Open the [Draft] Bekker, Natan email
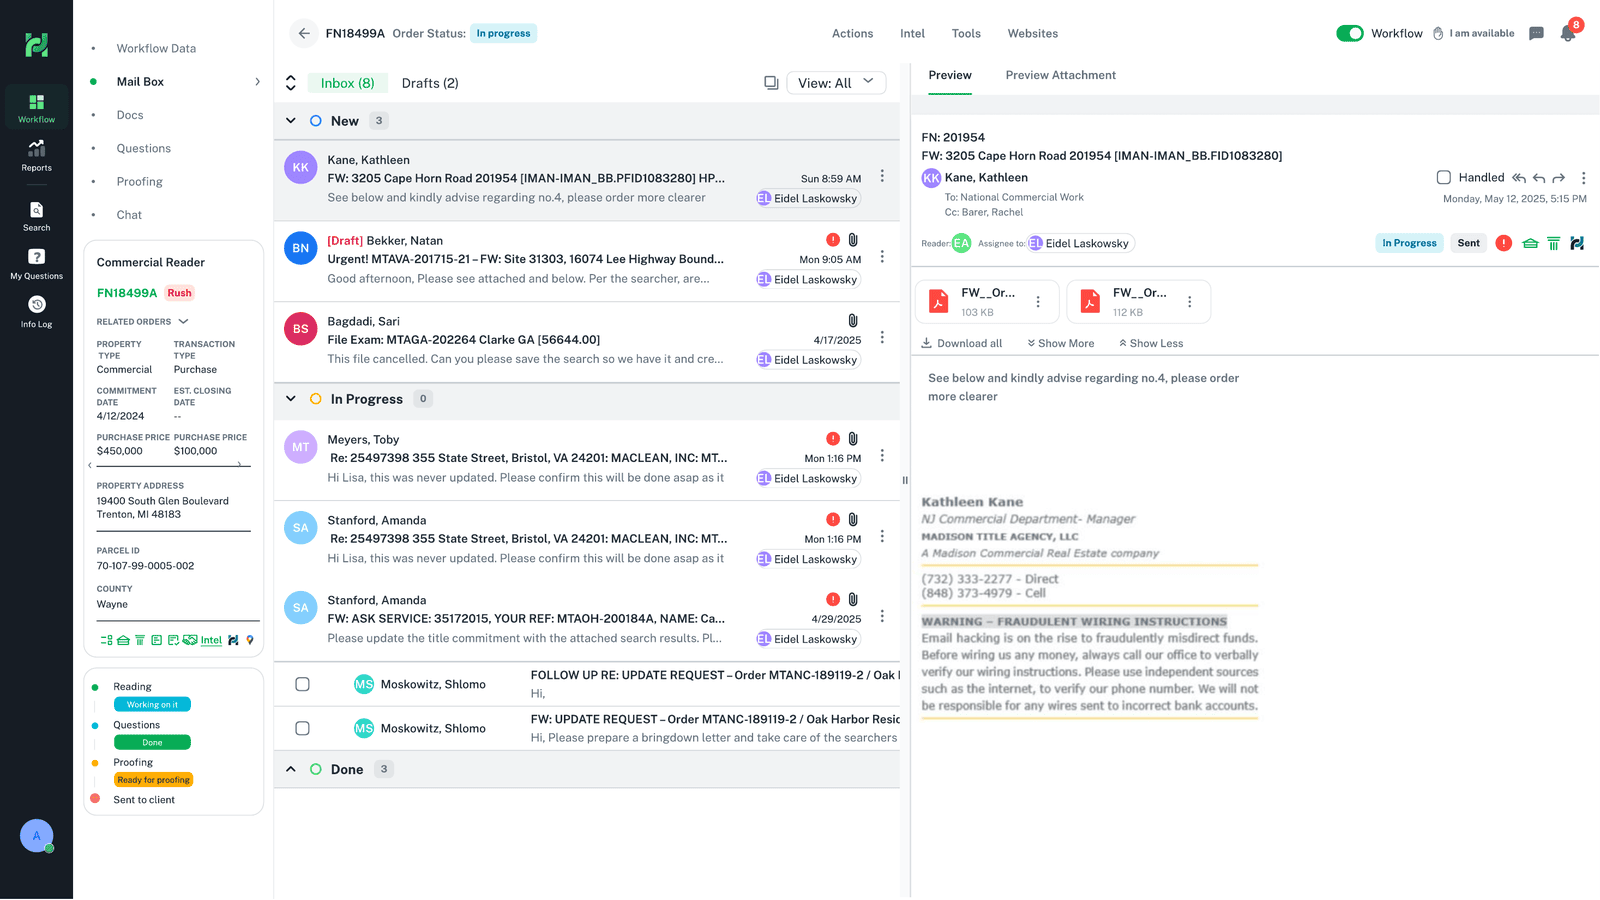The height and width of the screenshot is (900, 1600). 587,260
